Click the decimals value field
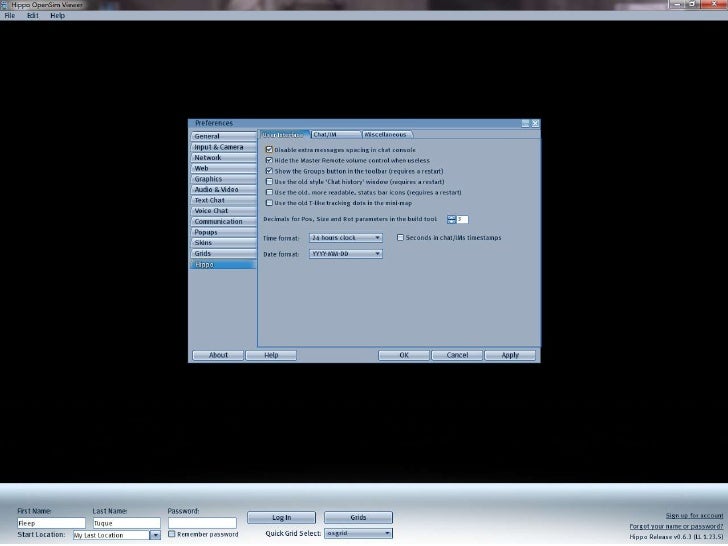 462,219
